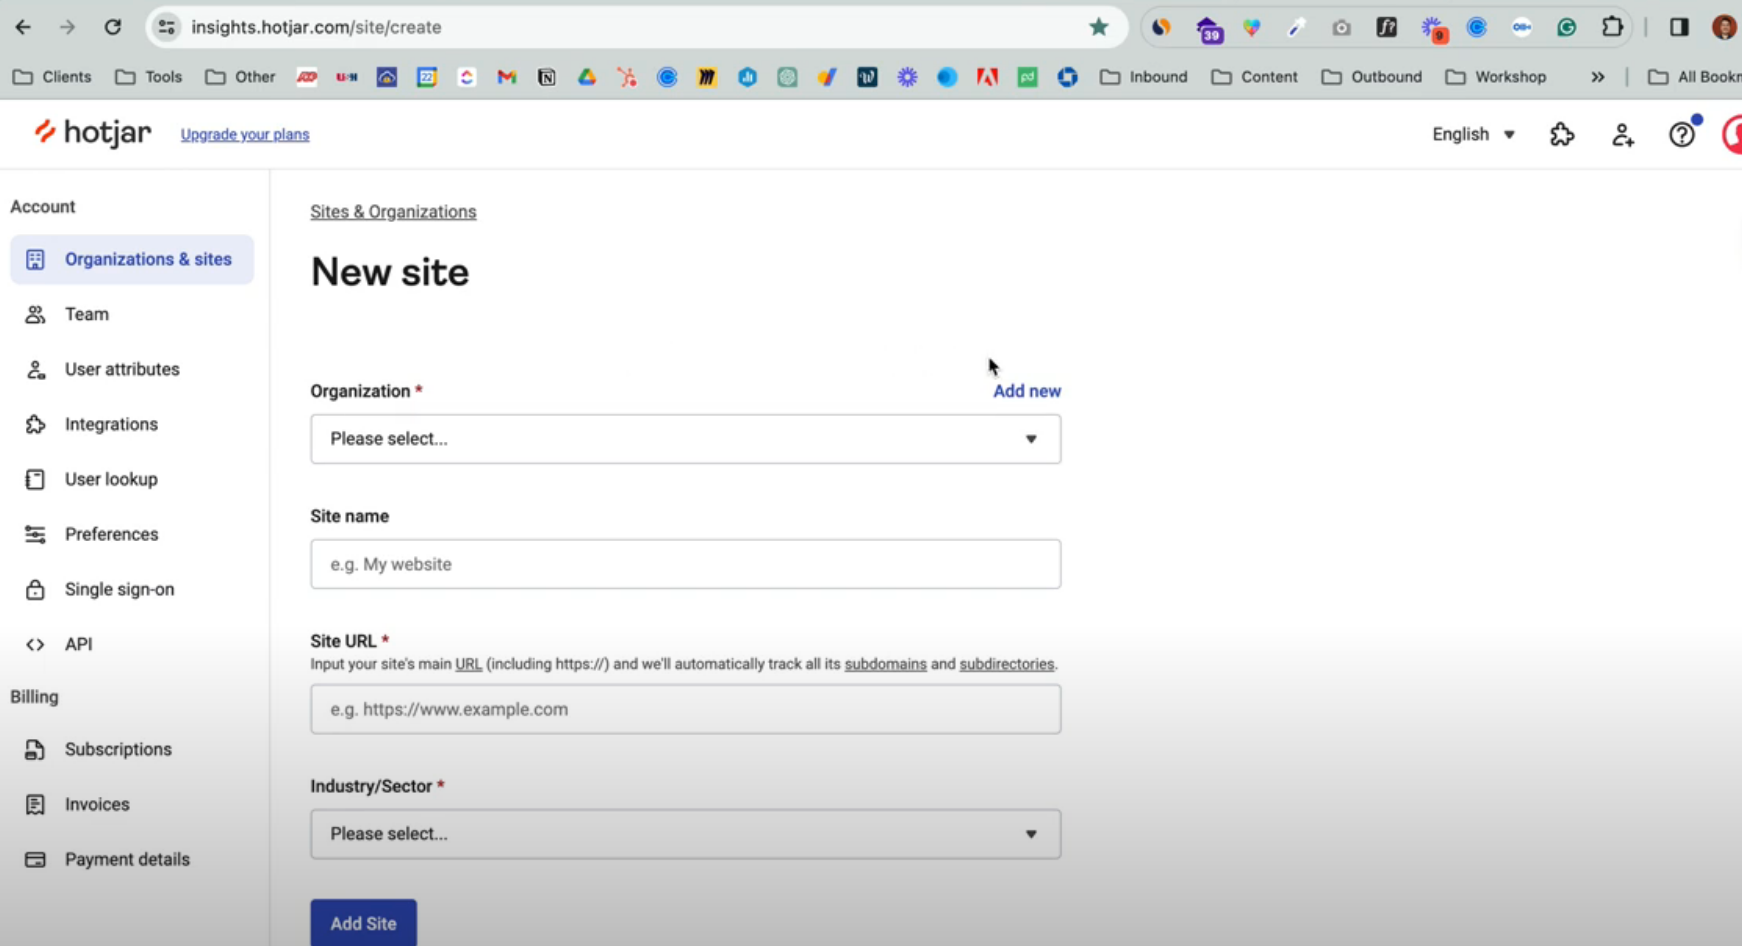Open the Content bookmarks folder
Viewport: 1742px width, 946px height.
coord(1254,77)
